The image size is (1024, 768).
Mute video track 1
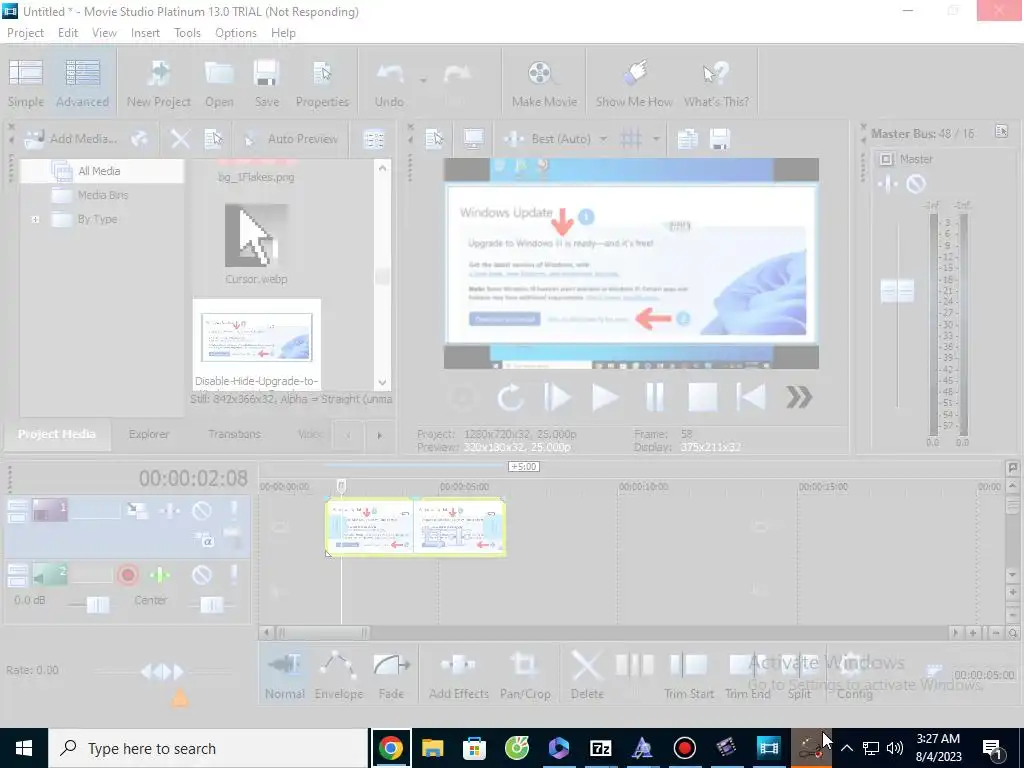coord(202,510)
